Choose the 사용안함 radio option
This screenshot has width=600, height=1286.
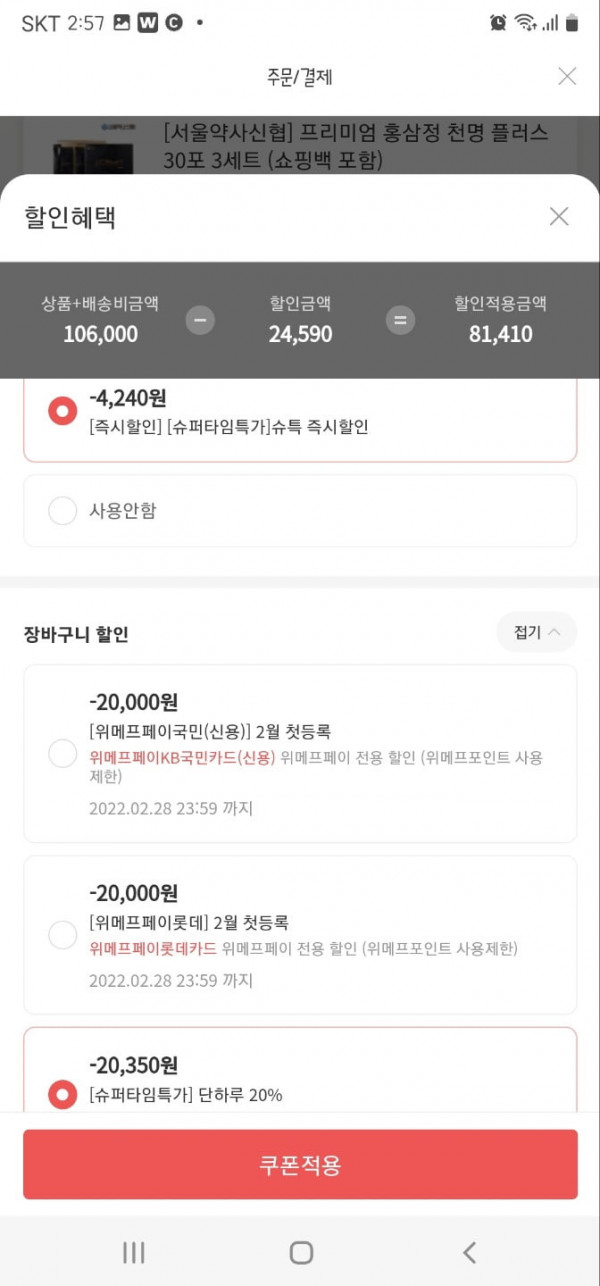[x=62, y=511]
